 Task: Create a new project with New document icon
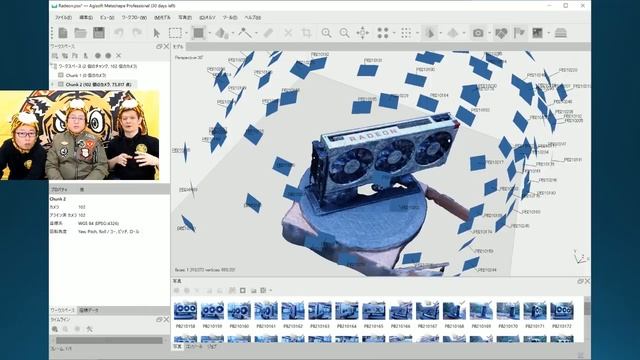pyautogui.click(x=63, y=33)
